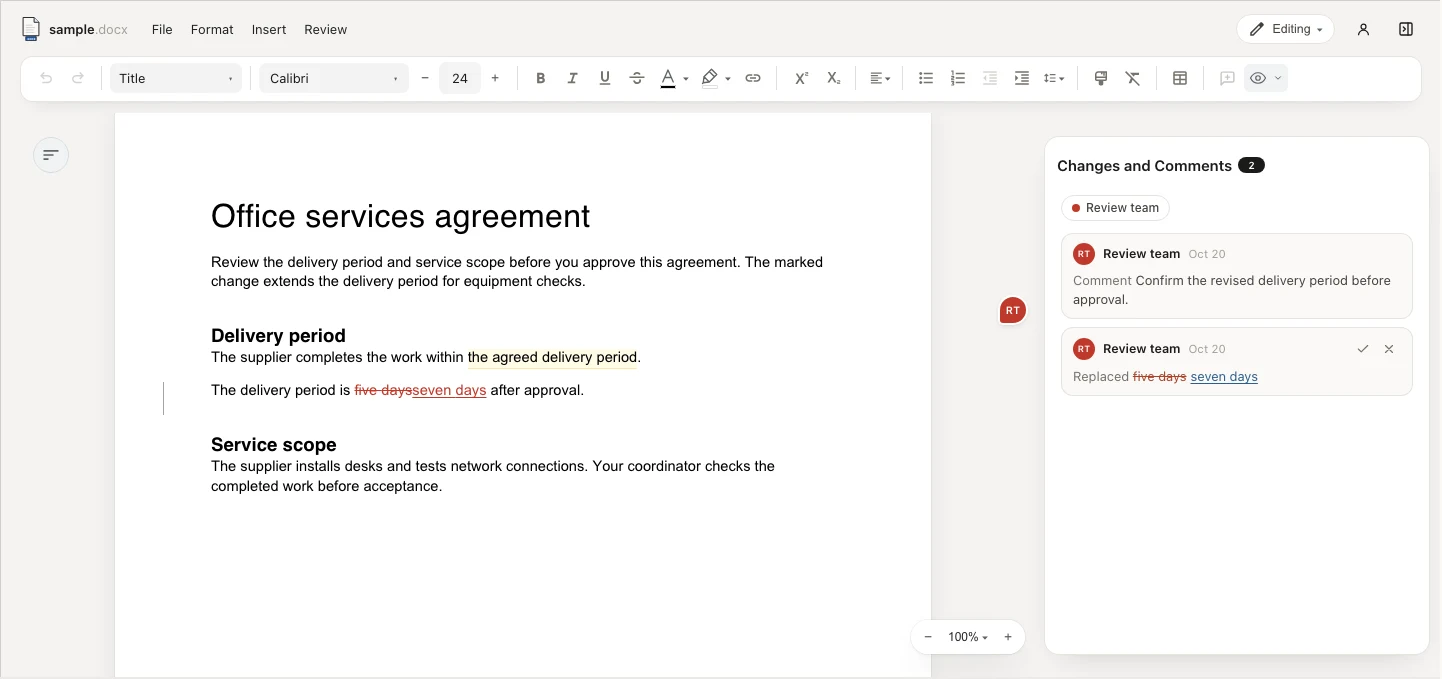Toggle superscript formatting

801,78
